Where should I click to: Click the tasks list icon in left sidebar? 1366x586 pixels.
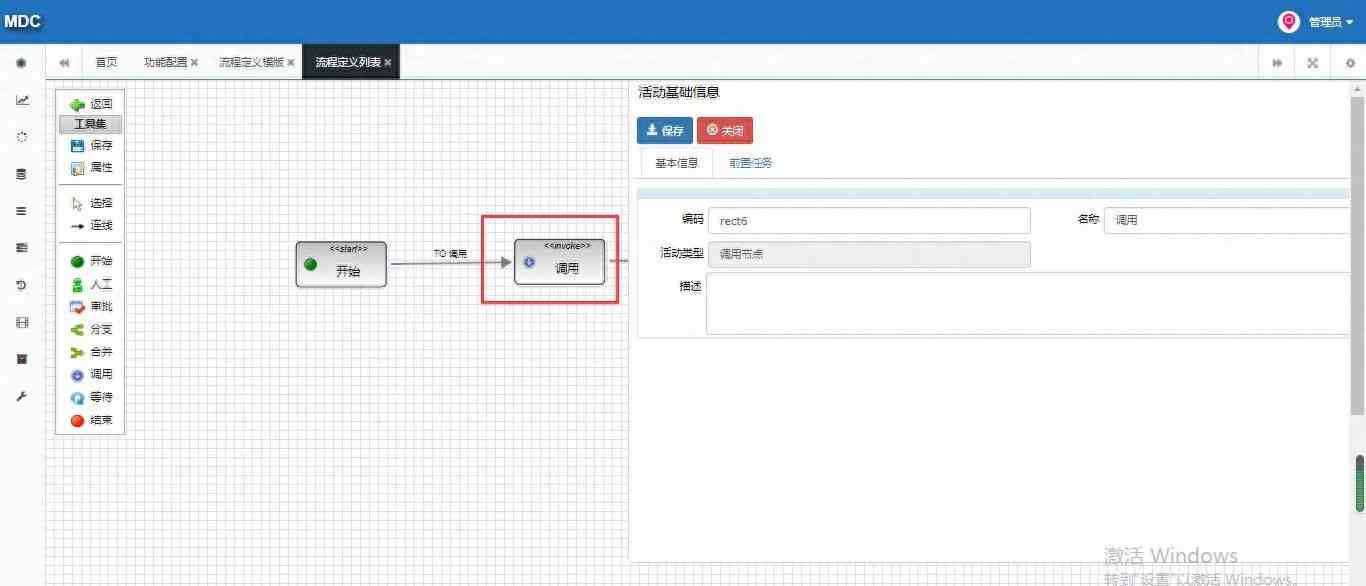click(x=22, y=248)
